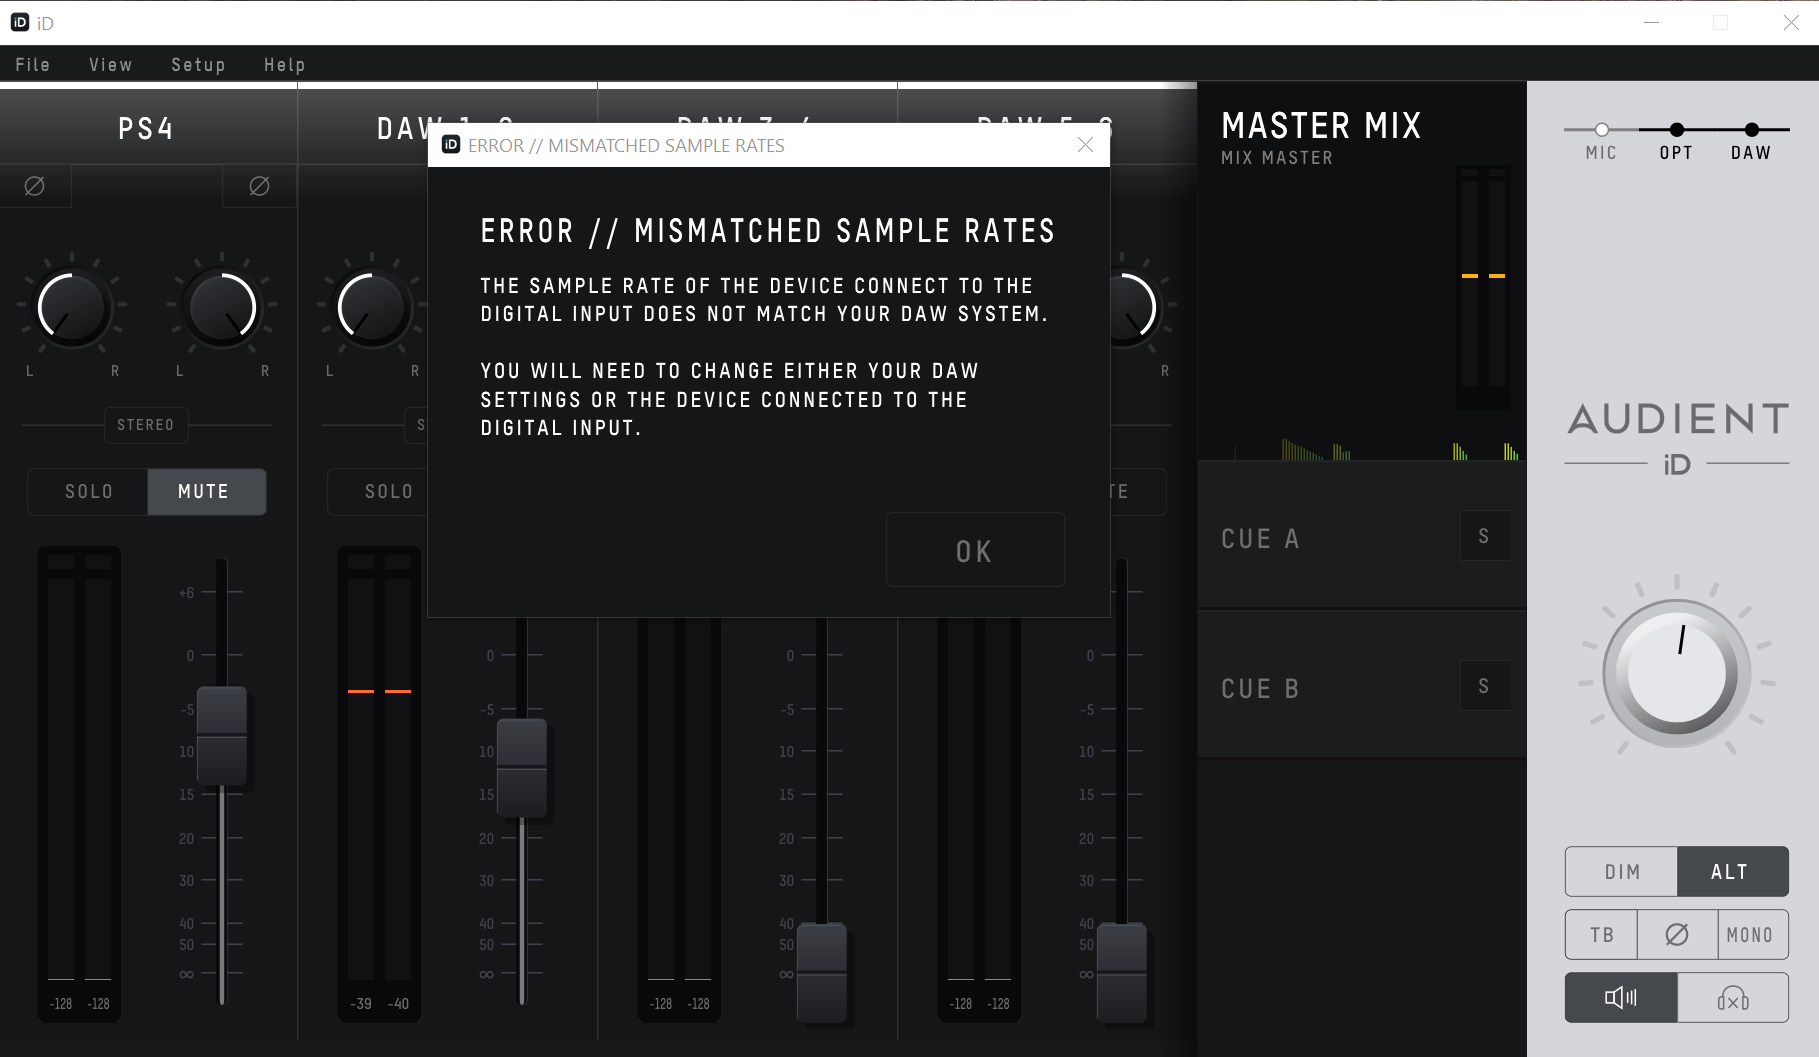1819x1057 pixels.
Task: Click the MASTER MIX heading
Action: point(1321,126)
